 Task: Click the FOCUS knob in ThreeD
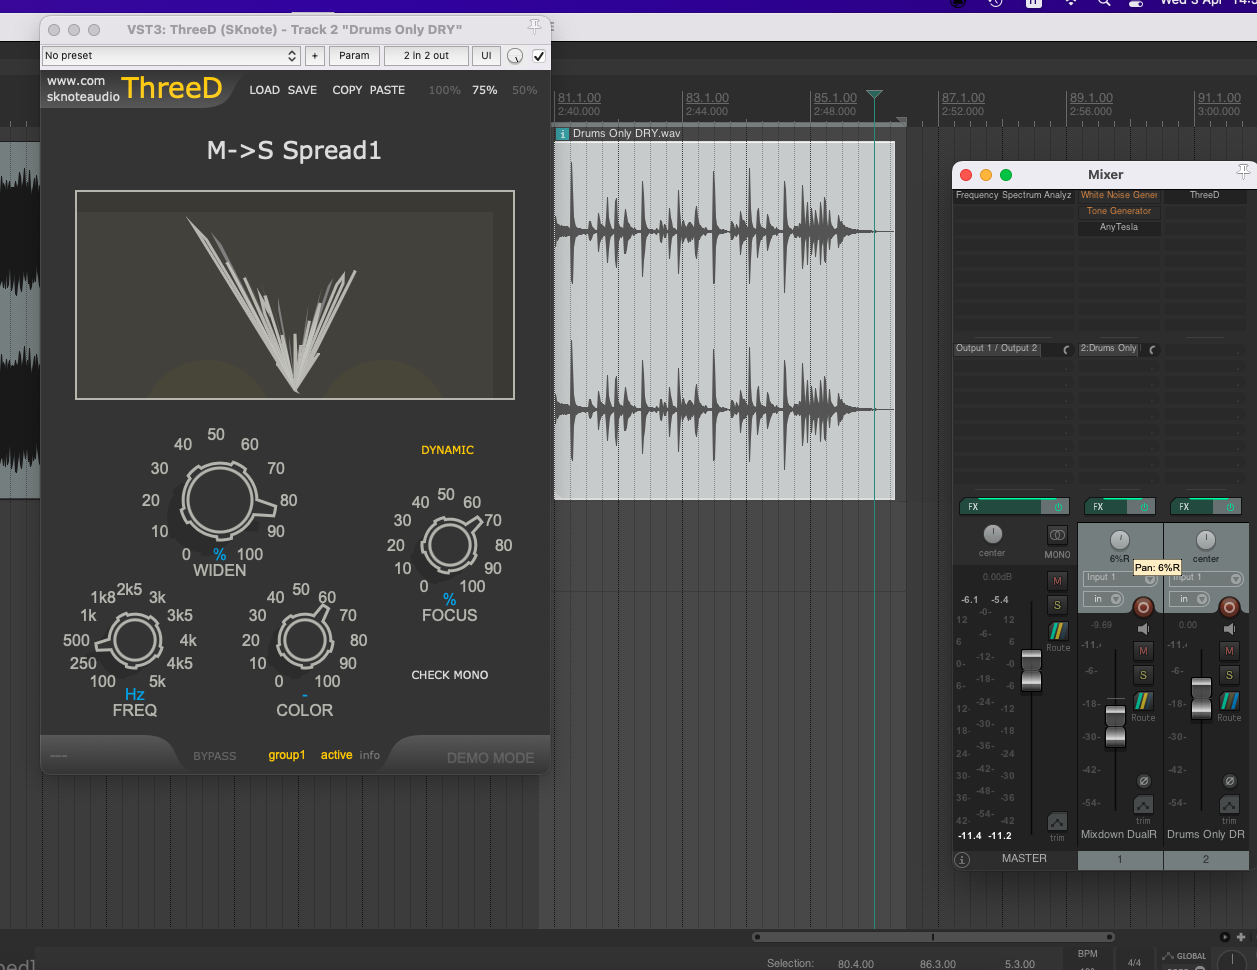[x=449, y=546]
